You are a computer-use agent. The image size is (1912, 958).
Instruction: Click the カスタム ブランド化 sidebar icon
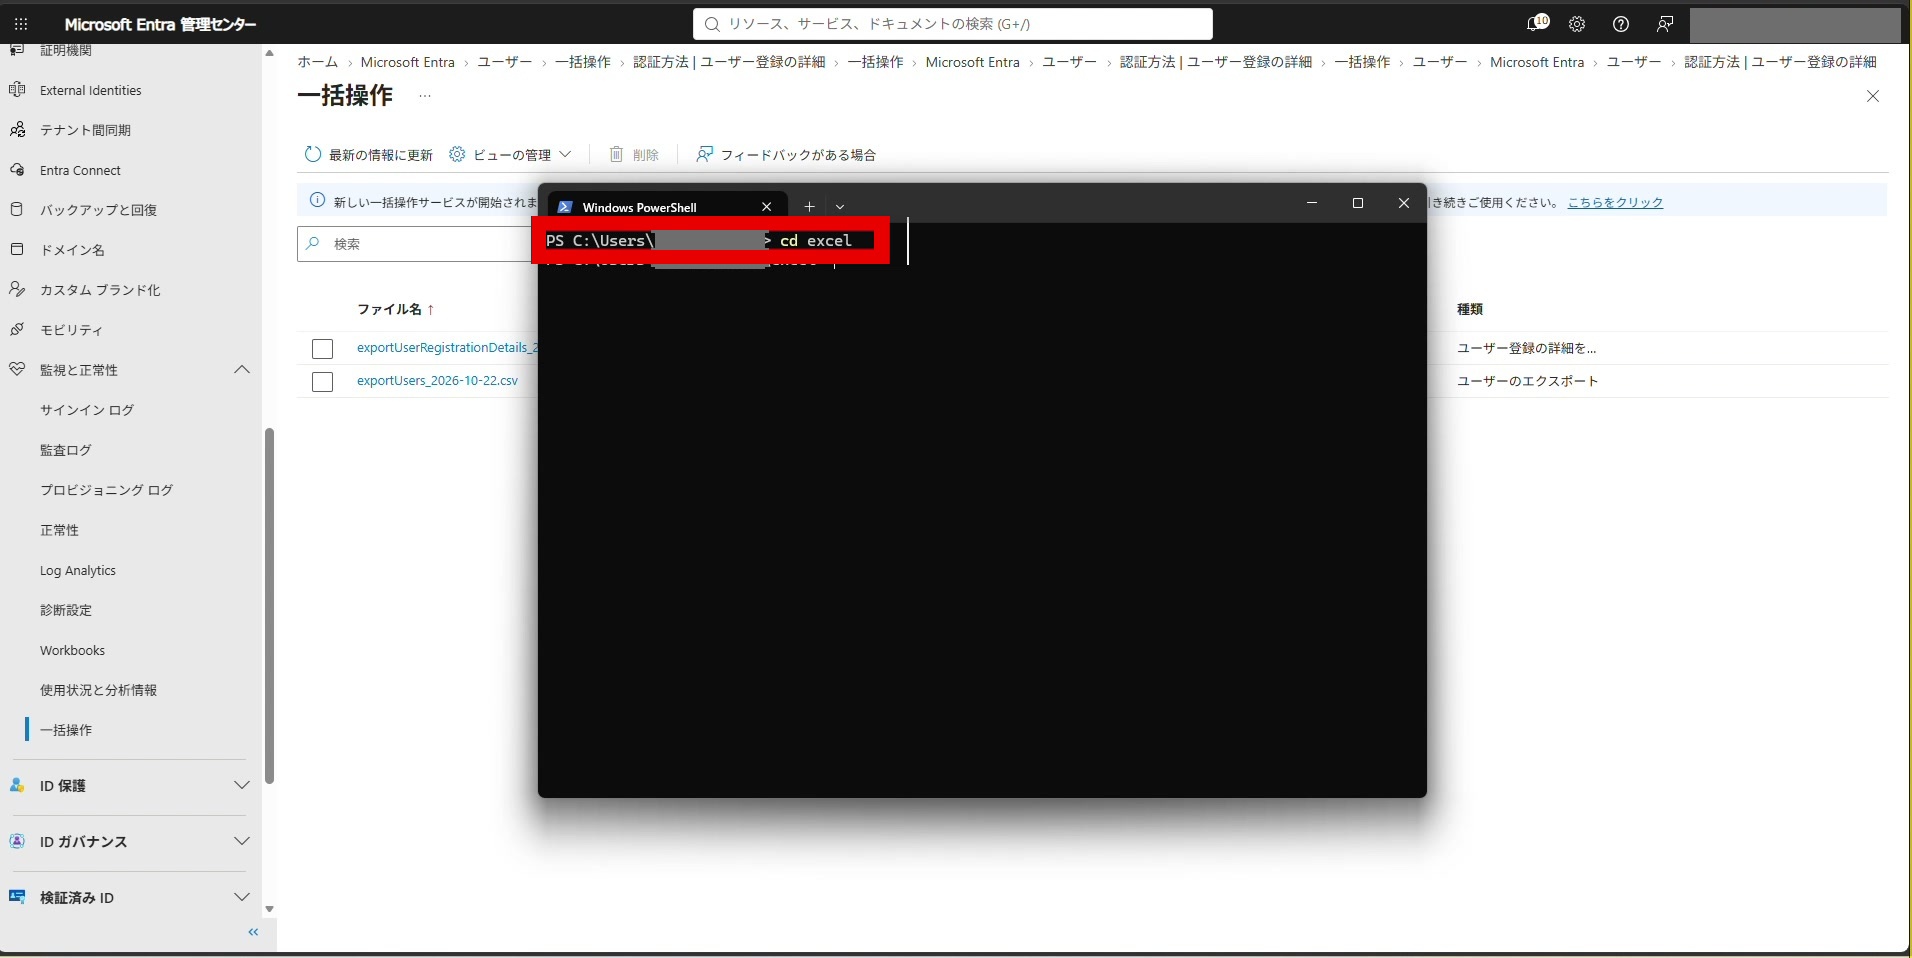pyautogui.click(x=17, y=290)
